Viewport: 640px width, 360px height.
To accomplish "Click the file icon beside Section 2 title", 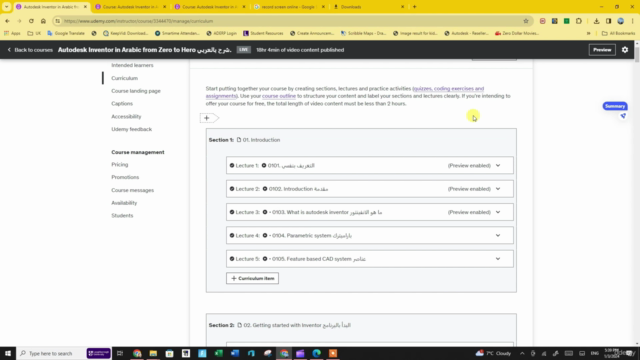I will 240,325.
